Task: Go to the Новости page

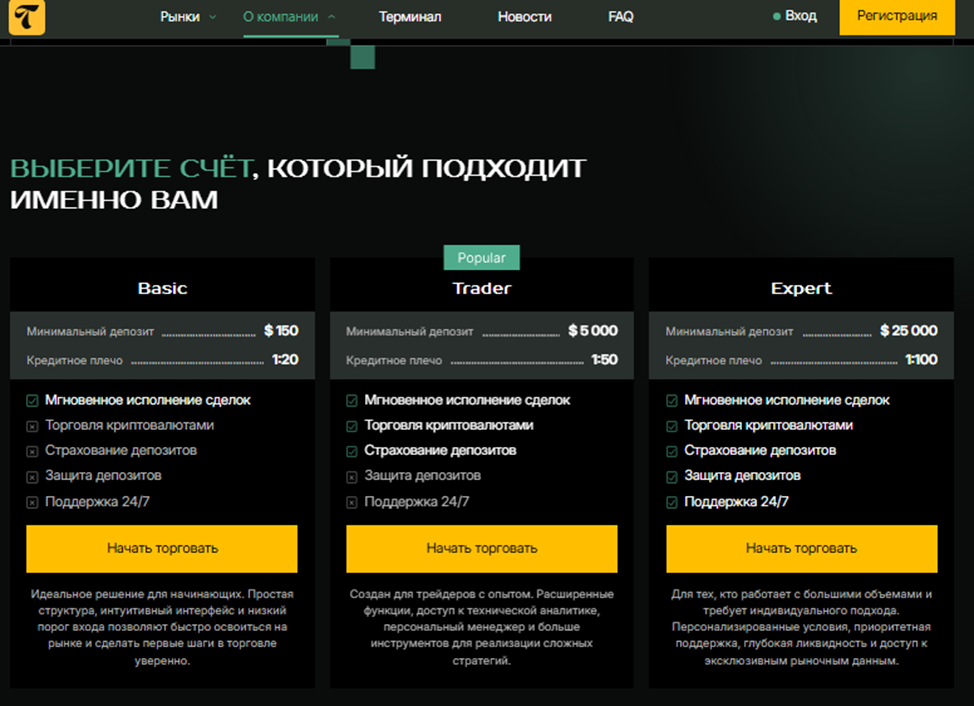Action: coord(524,17)
